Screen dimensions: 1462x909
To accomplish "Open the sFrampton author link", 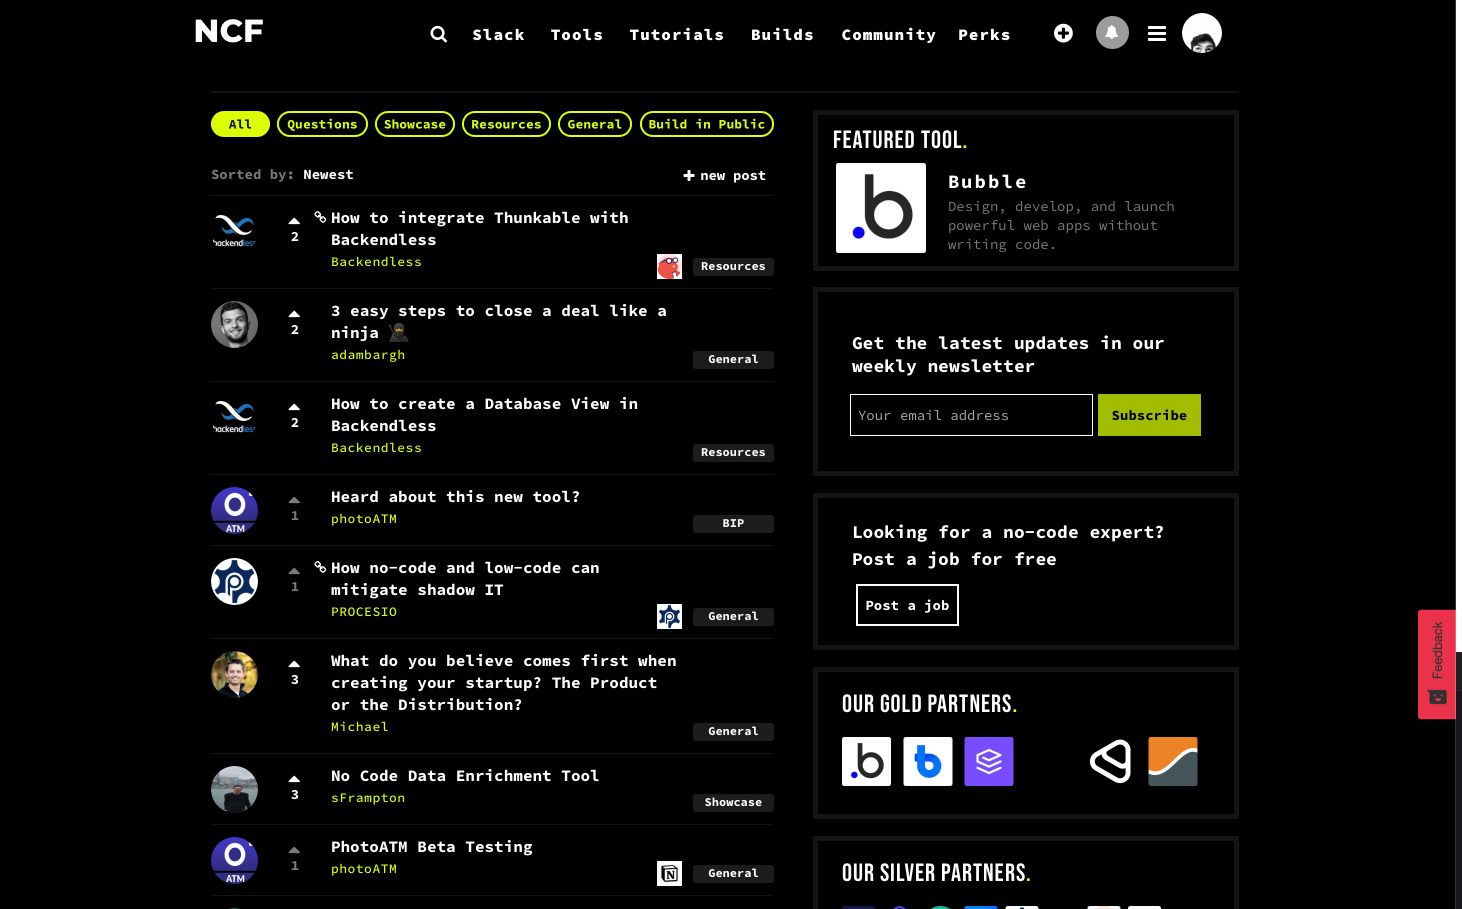I will click(368, 798).
